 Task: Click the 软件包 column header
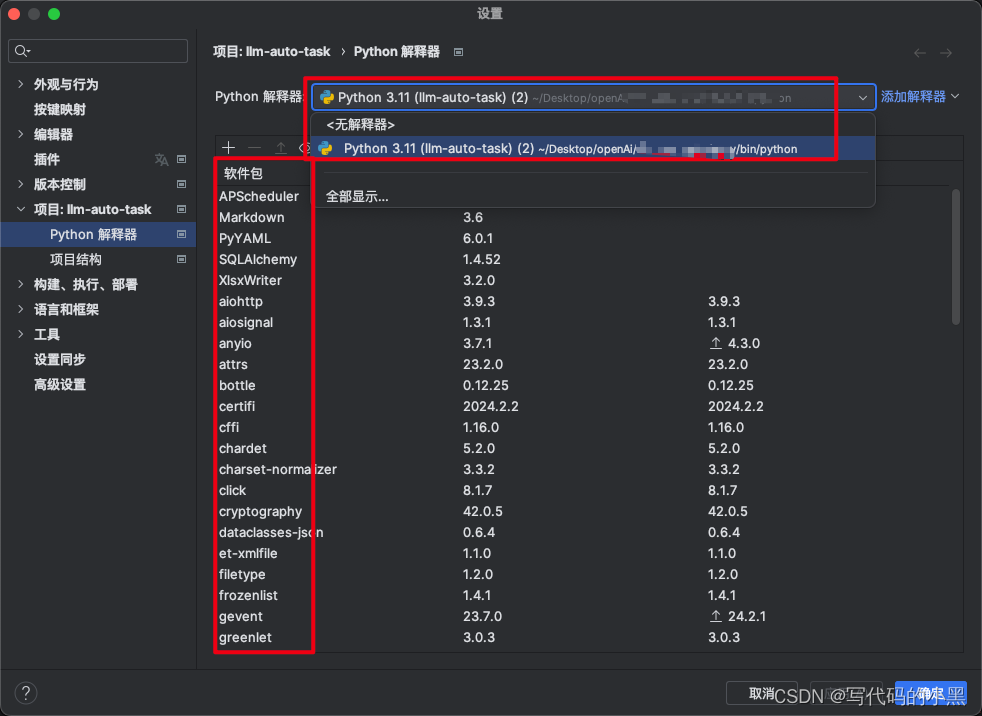pyautogui.click(x=243, y=174)
